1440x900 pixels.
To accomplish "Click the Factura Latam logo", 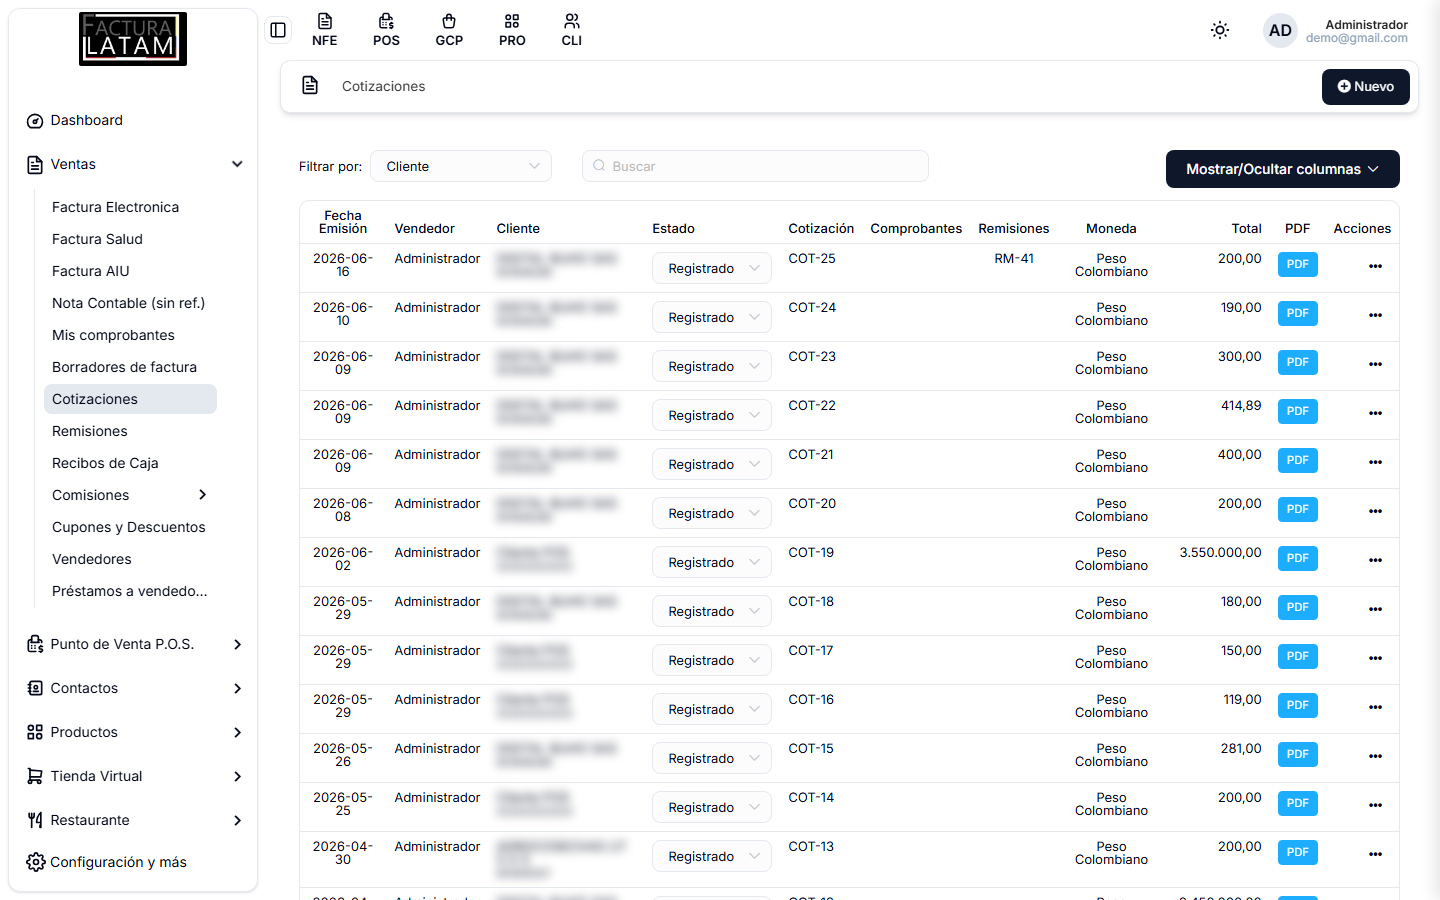I will [x=133, y=39].
